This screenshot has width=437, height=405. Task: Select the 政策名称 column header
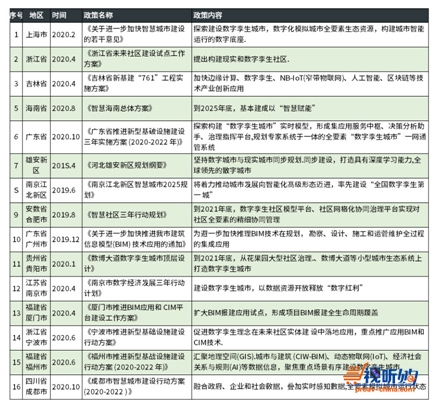98,15
